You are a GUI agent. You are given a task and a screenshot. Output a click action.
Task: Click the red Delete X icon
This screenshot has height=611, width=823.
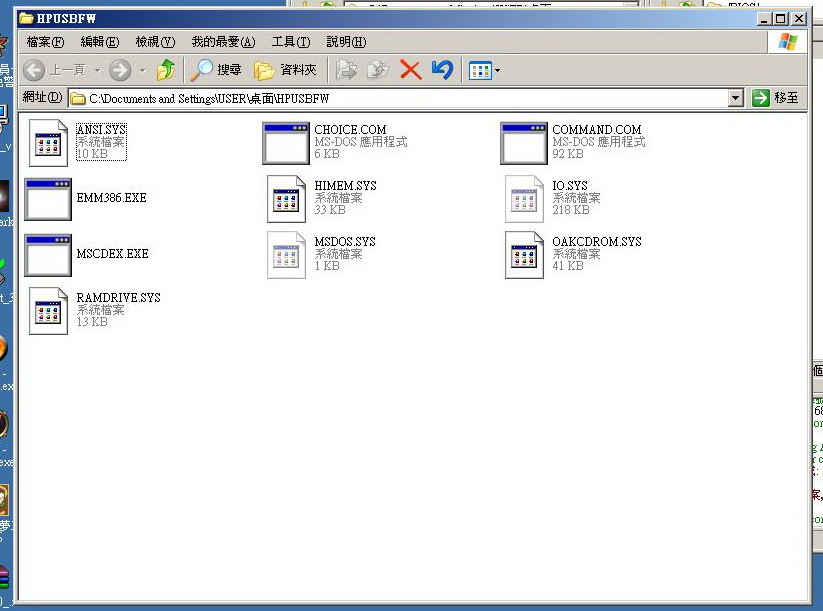(x=410, y=70)
